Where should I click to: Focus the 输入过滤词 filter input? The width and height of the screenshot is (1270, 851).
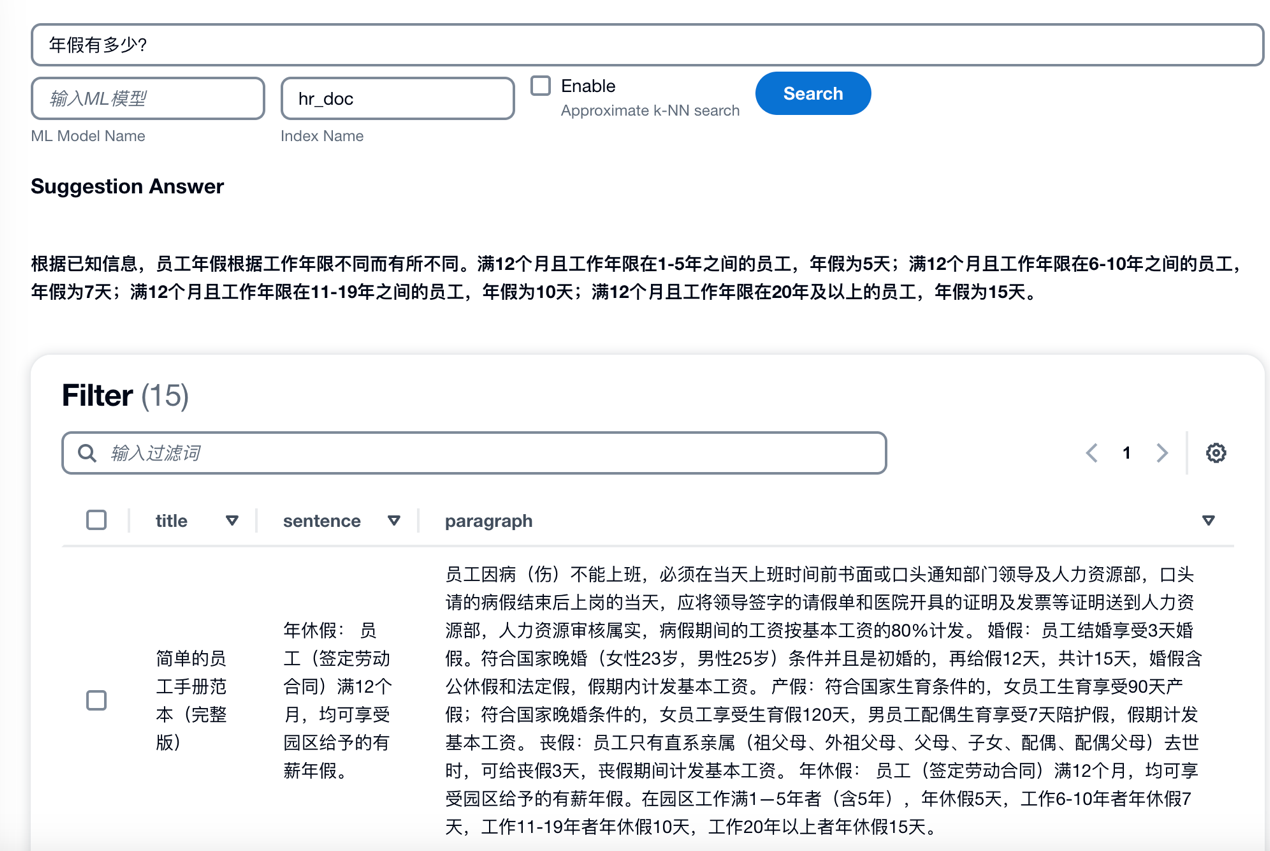pos(474,453)
